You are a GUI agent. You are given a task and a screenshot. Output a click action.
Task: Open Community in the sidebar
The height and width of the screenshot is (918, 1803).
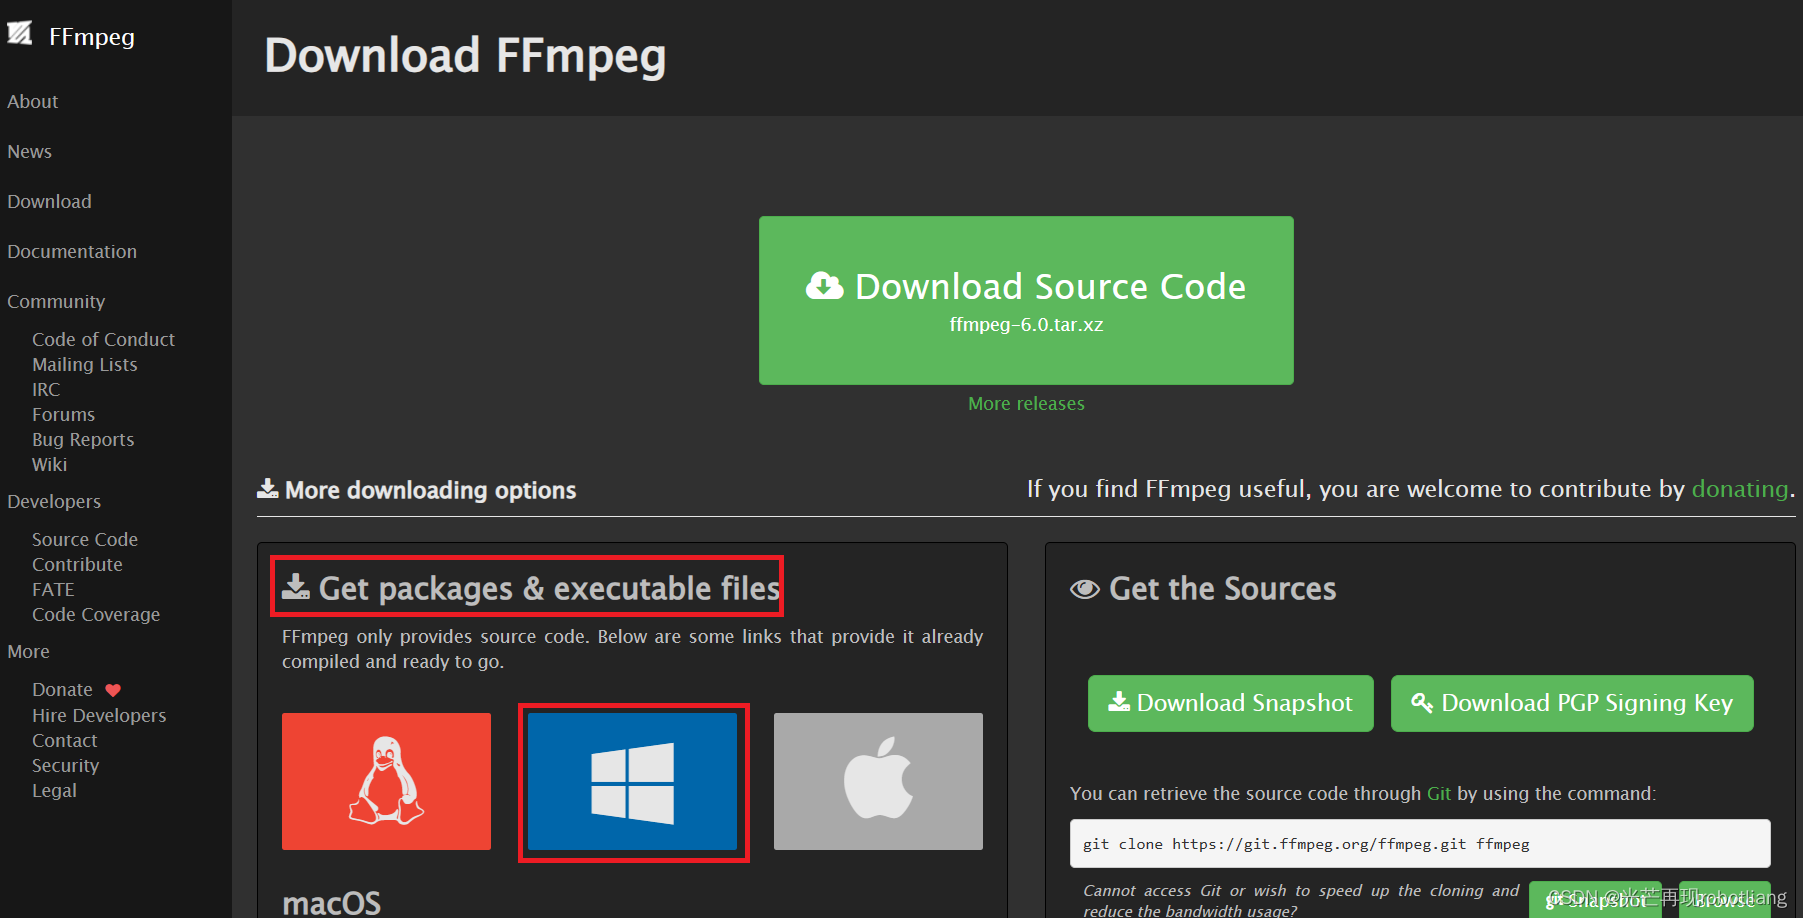point(56,302)
